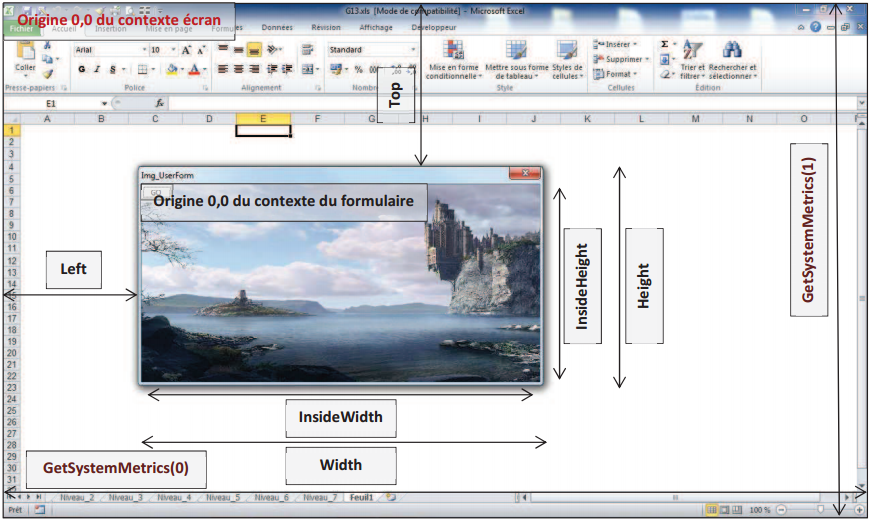871x520 pixels.
Task: Click the E1 name box field
Action: [50, 103]
